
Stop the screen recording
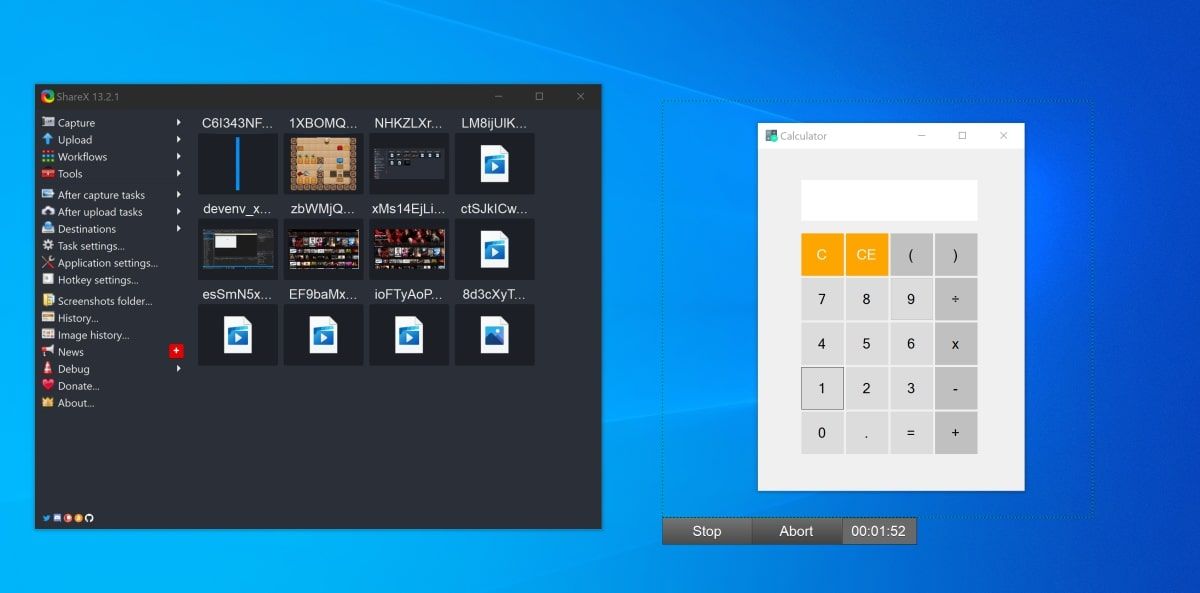point(707,531)
